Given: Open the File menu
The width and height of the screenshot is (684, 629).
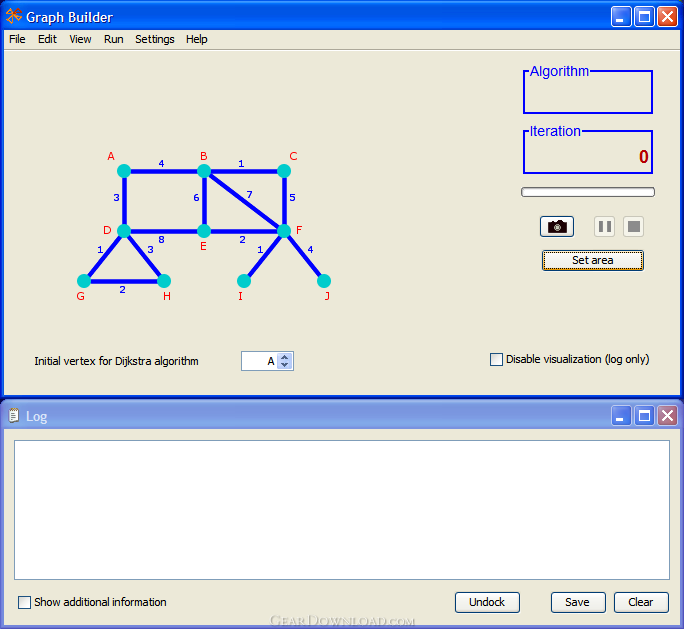Looking at the screenshot, I should 17,39.
